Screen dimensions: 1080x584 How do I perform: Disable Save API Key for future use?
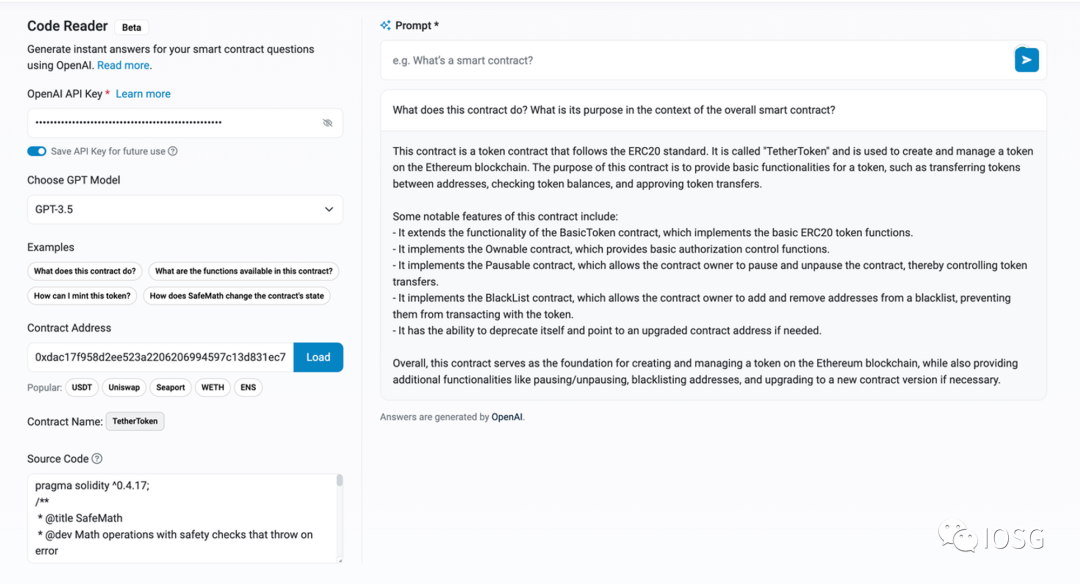coord(37,152)
